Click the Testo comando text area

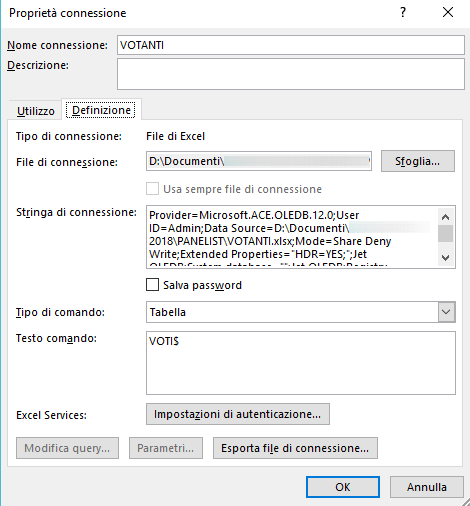tap(301, 363)
